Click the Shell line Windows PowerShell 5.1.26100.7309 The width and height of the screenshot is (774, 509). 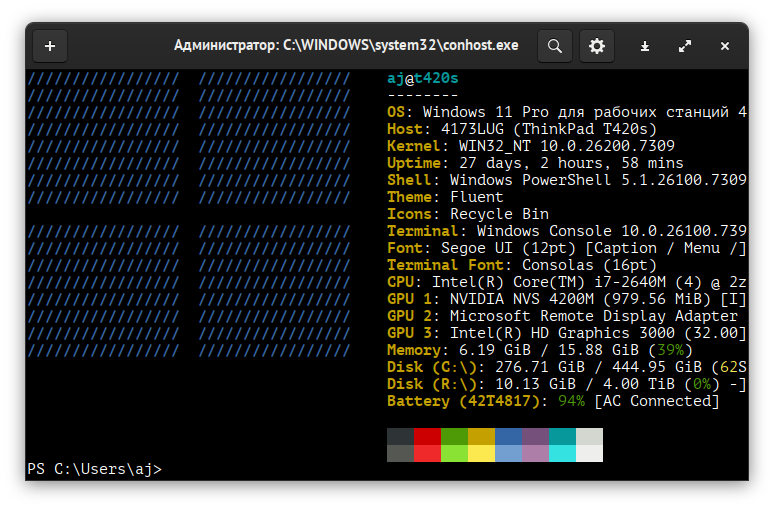pyautogui.click(x=567, y=180)
